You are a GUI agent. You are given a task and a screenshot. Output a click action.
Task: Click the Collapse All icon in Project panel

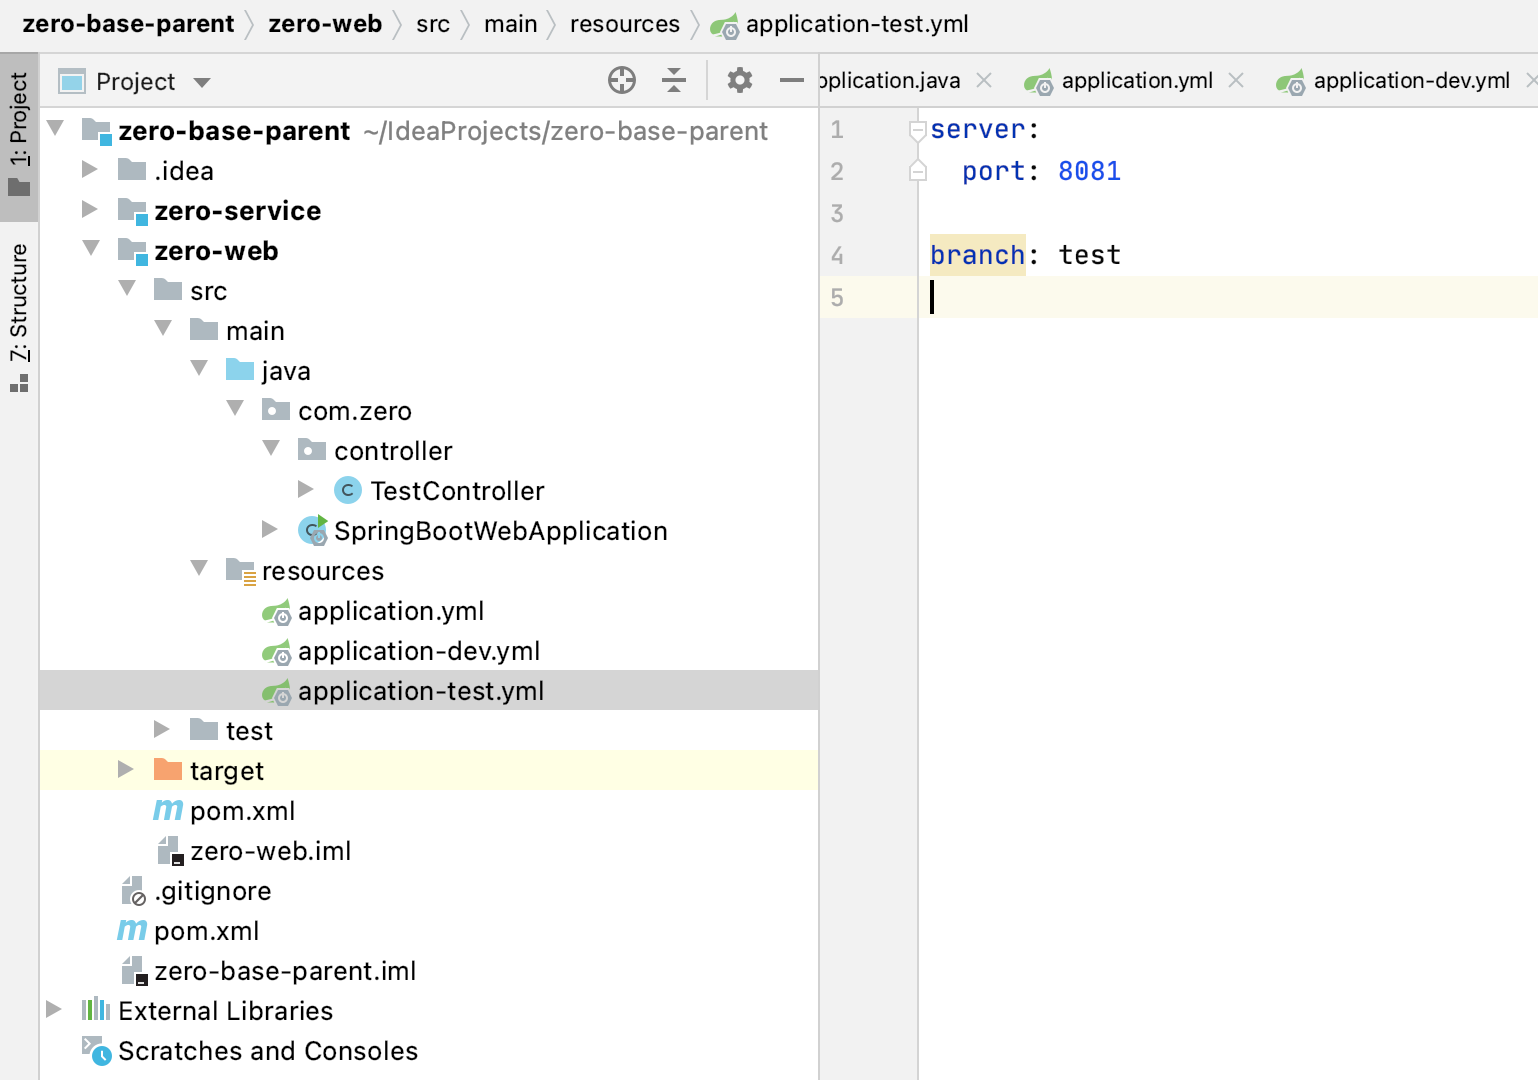pyautogui.click(x=674, y=80)
